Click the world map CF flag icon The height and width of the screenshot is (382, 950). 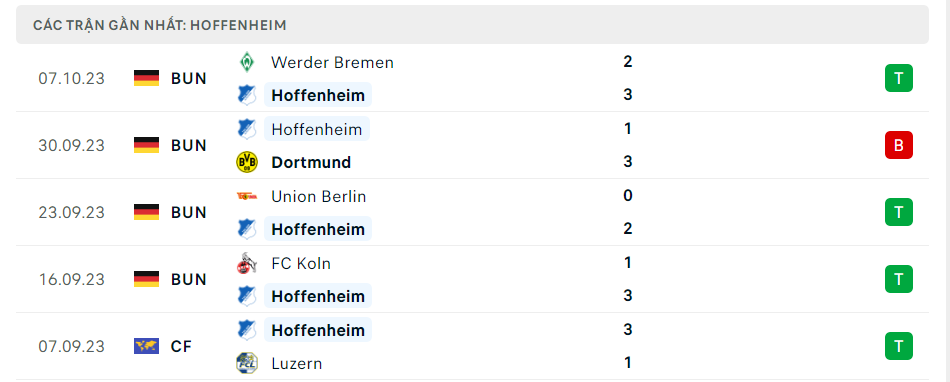146,346
